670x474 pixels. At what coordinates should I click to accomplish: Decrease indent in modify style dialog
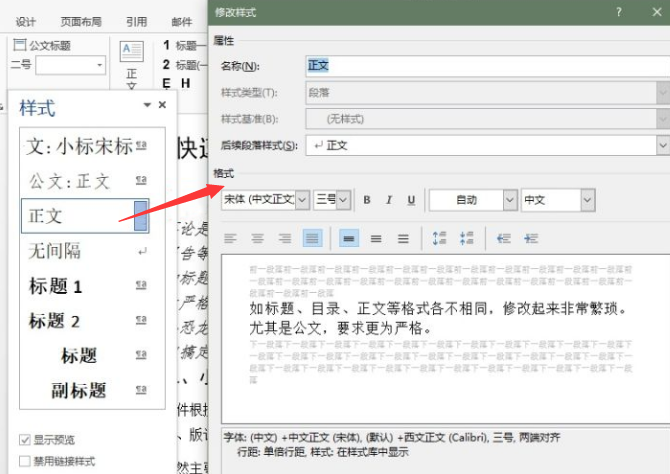tap(503, 238)
